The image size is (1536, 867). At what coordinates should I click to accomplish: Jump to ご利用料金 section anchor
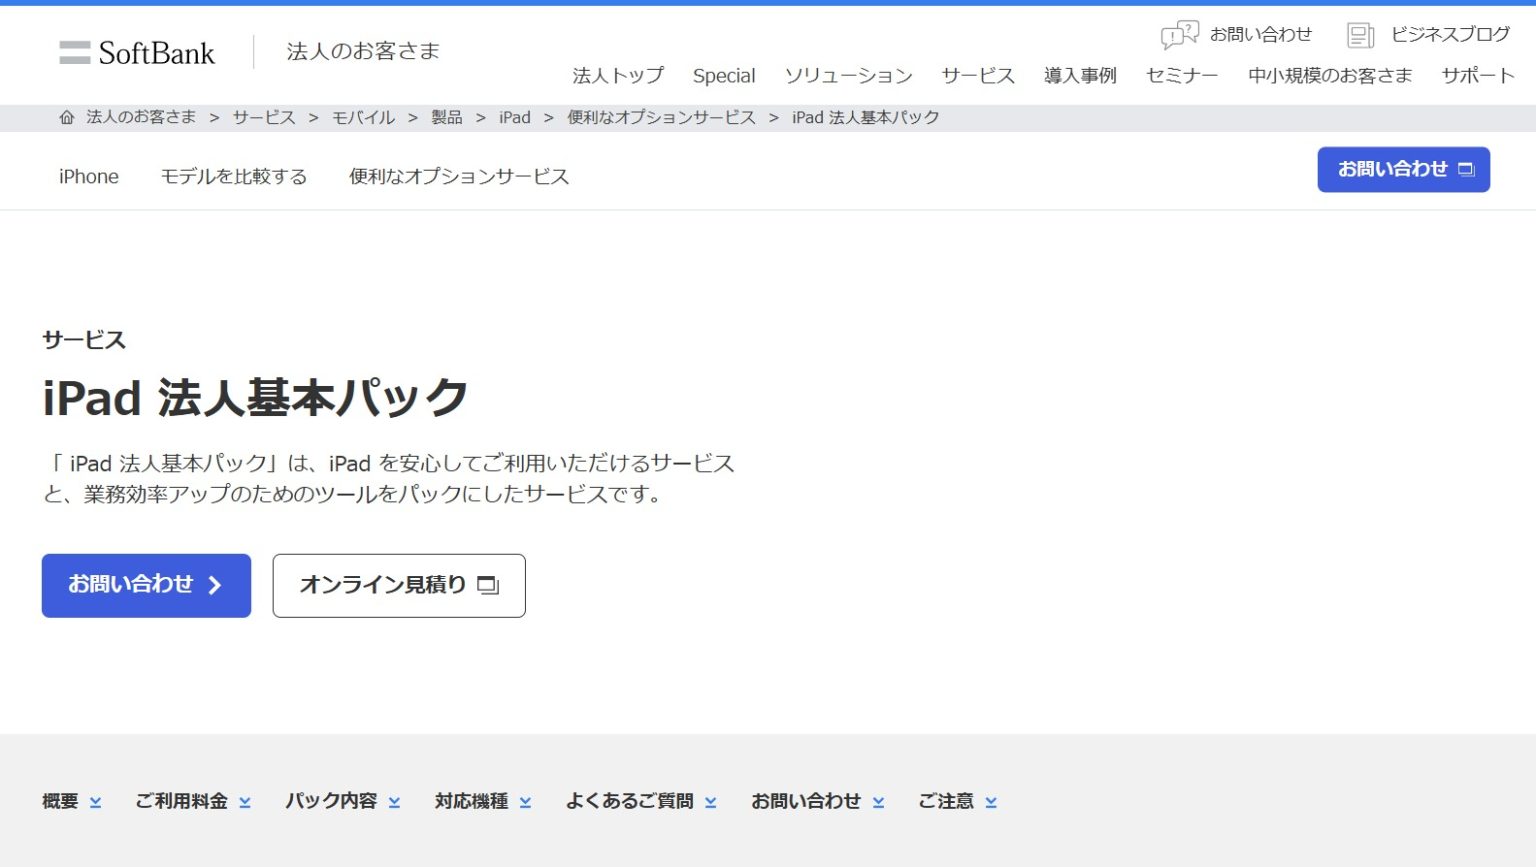[x=192, y=801]
